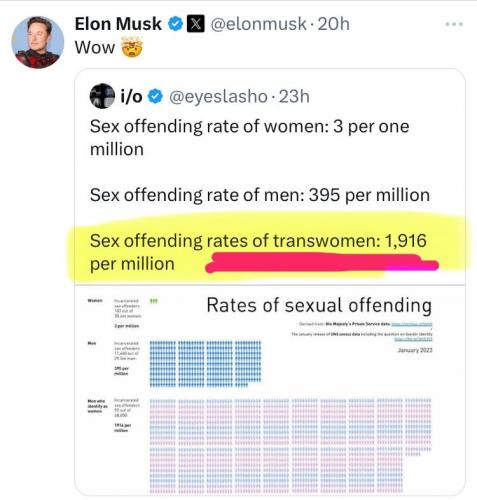Viewport: 477px width, 500px height.
Task: Open the three-dot more options menu
Action: [x=454, y=24]
